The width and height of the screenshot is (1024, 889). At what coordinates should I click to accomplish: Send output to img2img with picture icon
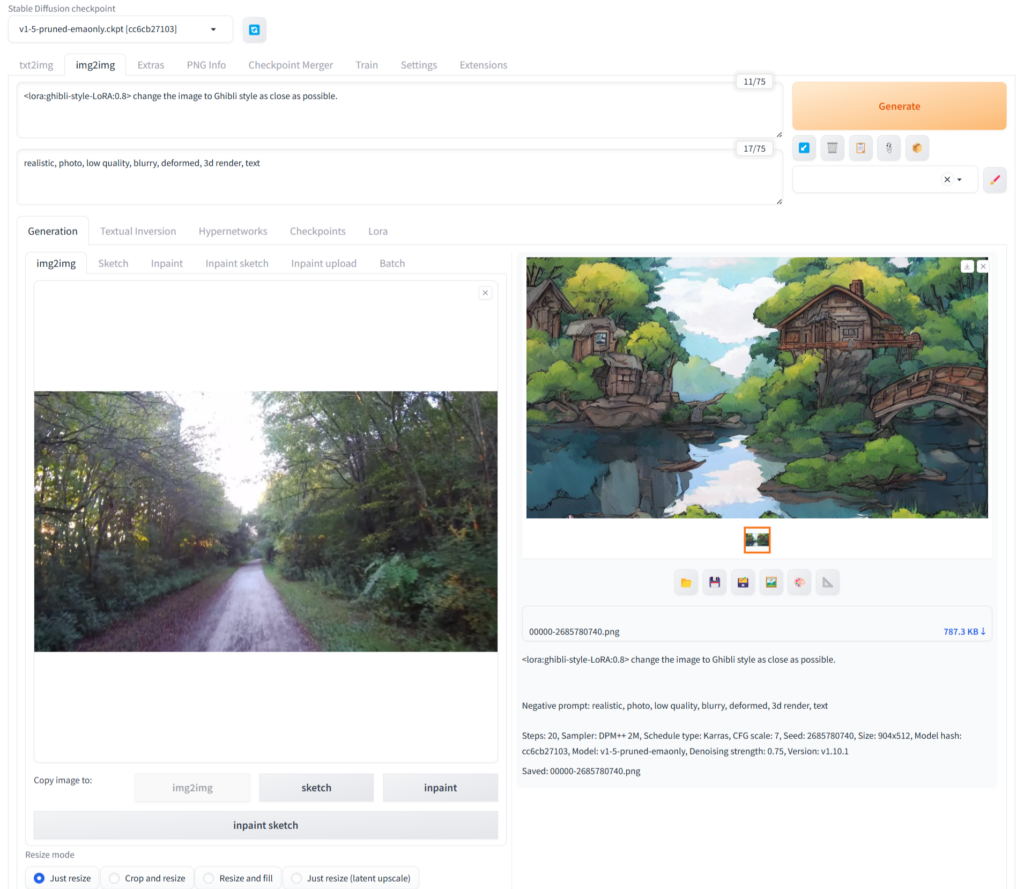(770, 582)
